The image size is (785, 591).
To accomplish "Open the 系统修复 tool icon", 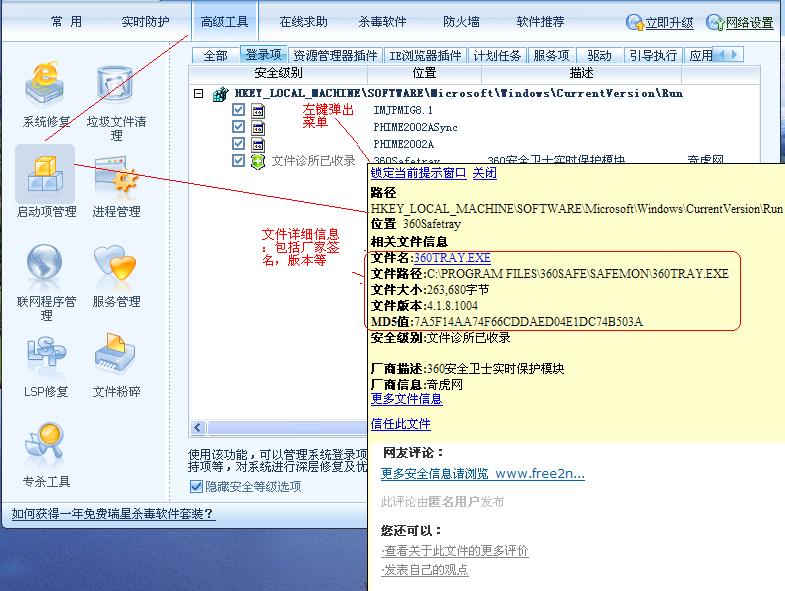I will [45, 84].
